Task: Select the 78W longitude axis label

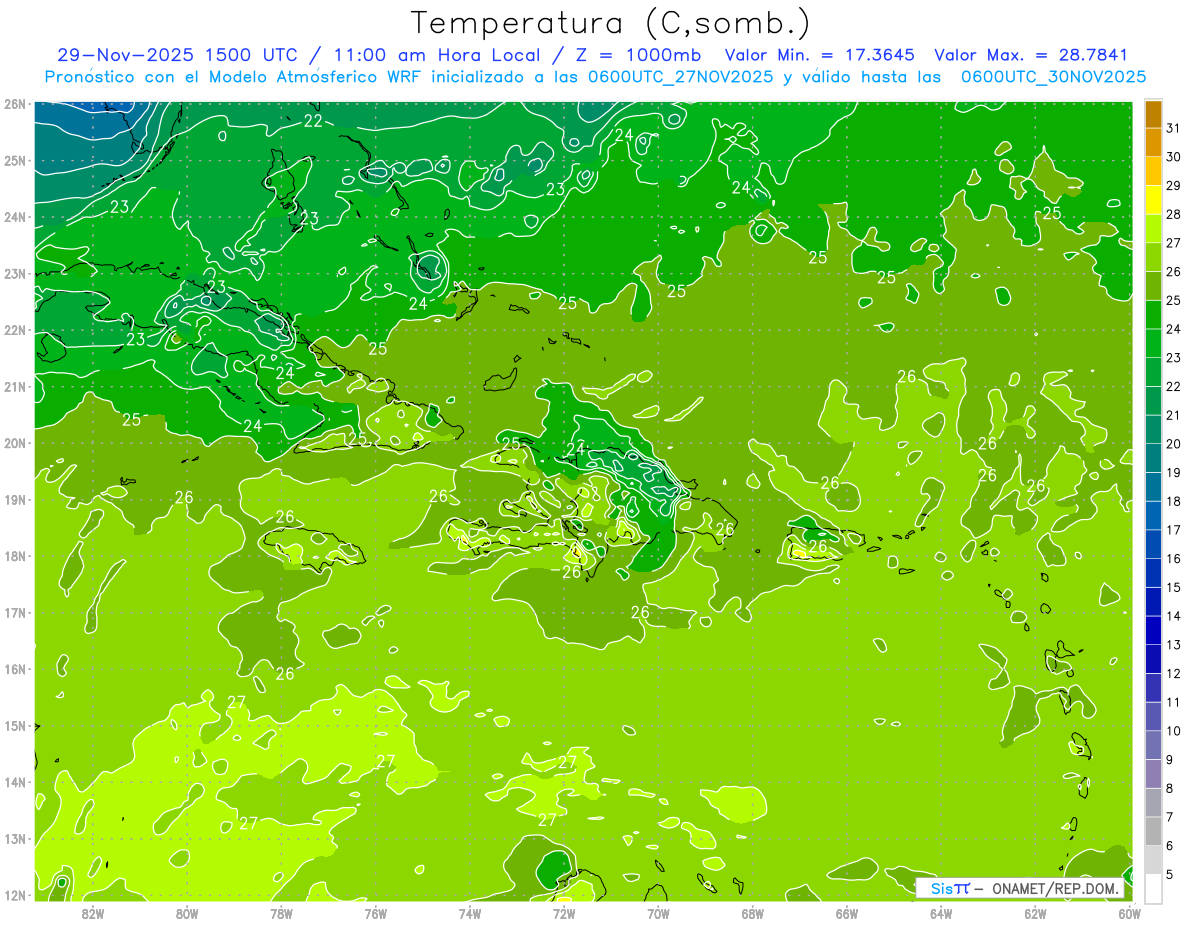Action: (x=281, y=913)
